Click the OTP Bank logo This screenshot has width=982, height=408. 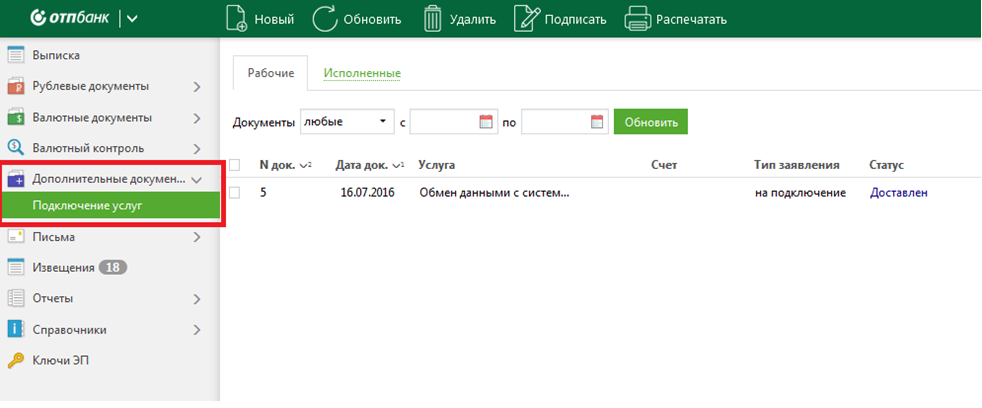point(70,18)
